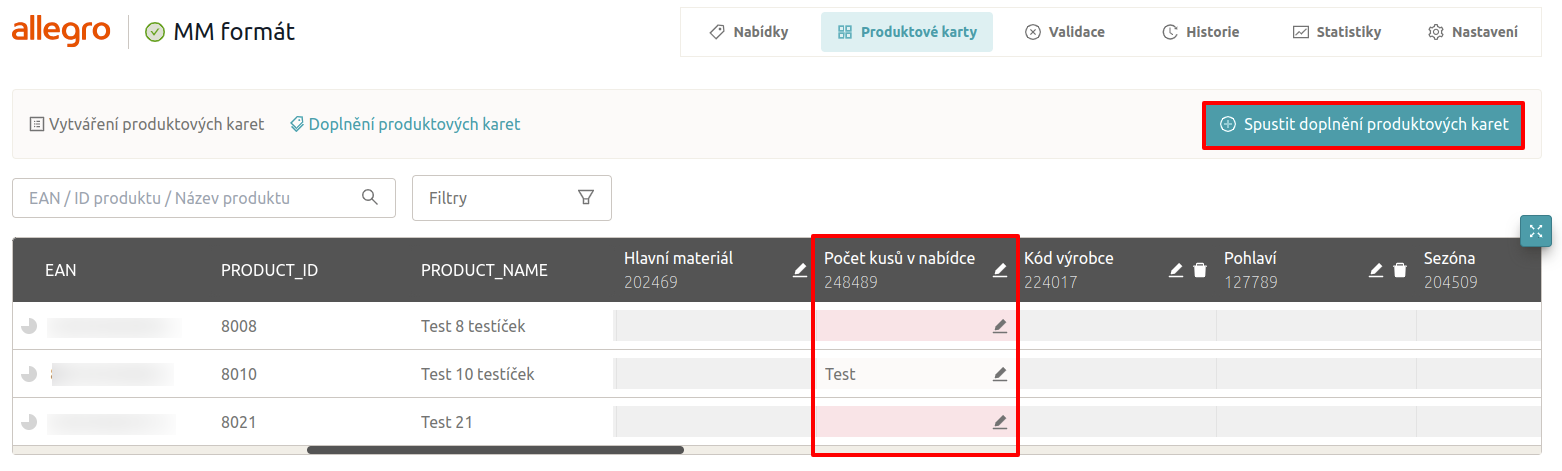1562x471 pixels.
Task: Open Vytváření produktových karet link
Action: tap(147, 124)
